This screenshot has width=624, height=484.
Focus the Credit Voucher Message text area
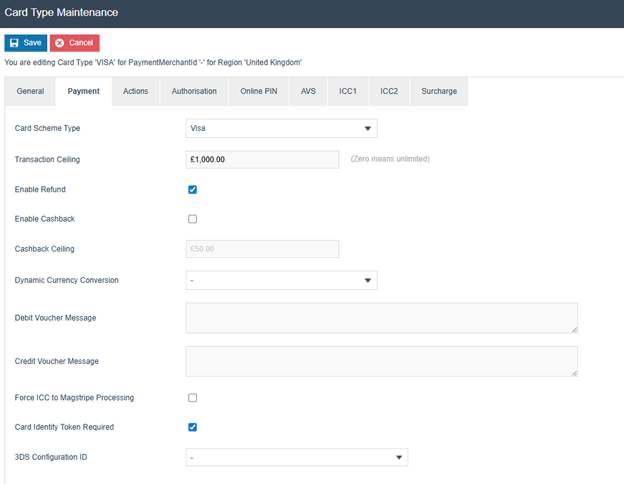381,361
